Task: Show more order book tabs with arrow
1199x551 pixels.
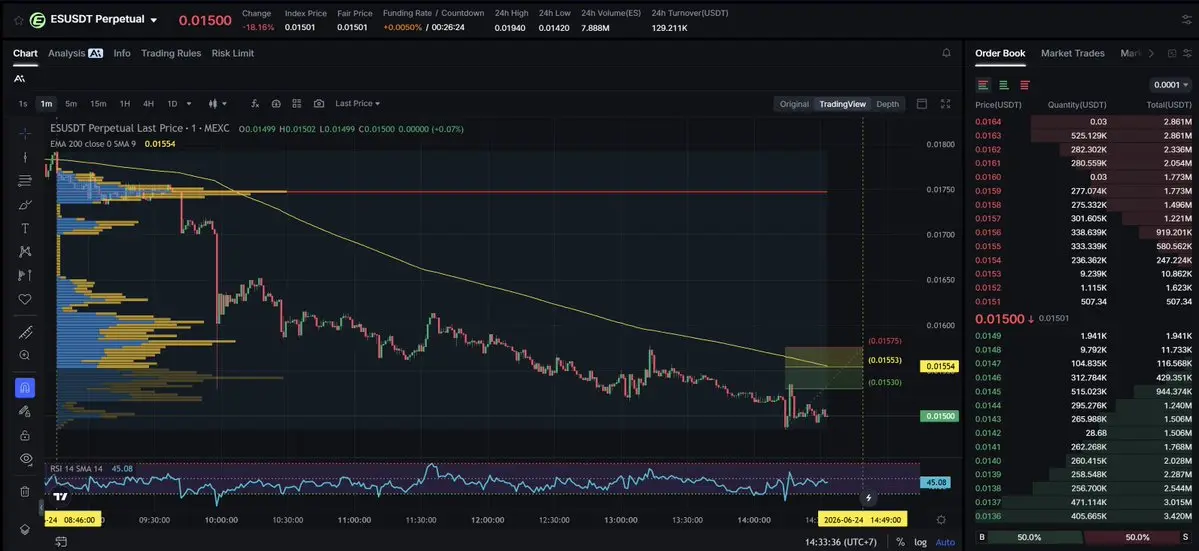Action: coord(1151,53)
